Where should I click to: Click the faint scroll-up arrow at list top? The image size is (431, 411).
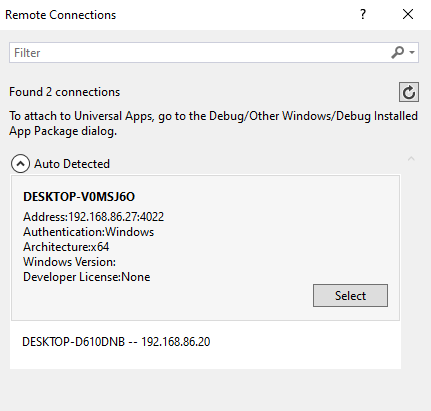[x=411, y=159]
